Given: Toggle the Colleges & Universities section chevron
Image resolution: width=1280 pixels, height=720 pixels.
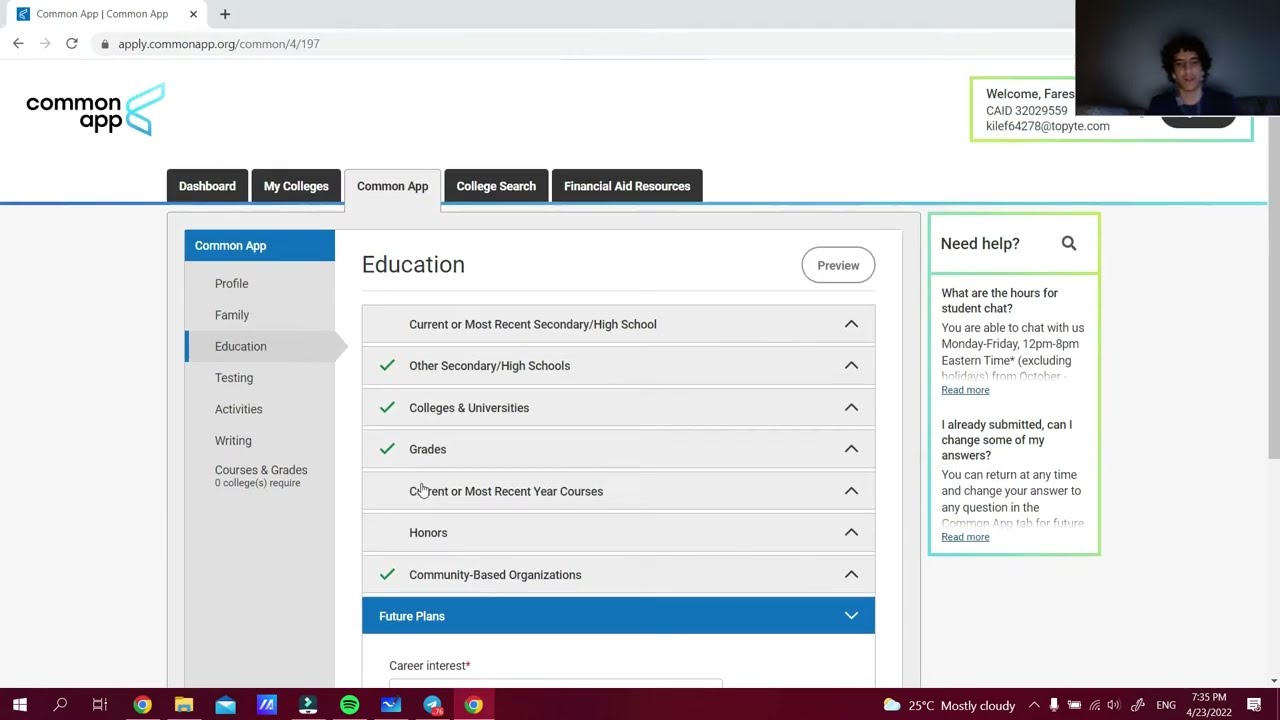Looking at the screenshot, I should tap(851, 407).
